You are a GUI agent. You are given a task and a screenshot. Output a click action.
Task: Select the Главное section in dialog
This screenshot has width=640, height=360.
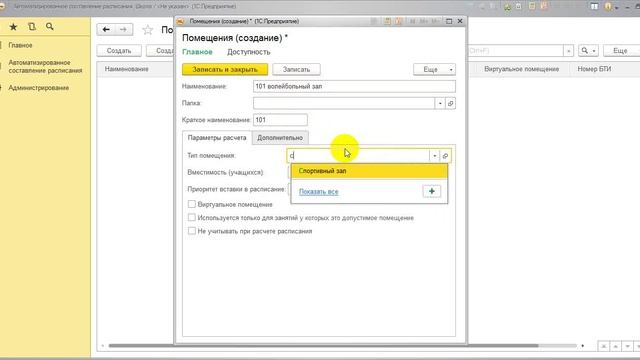[x=197, y=52]
